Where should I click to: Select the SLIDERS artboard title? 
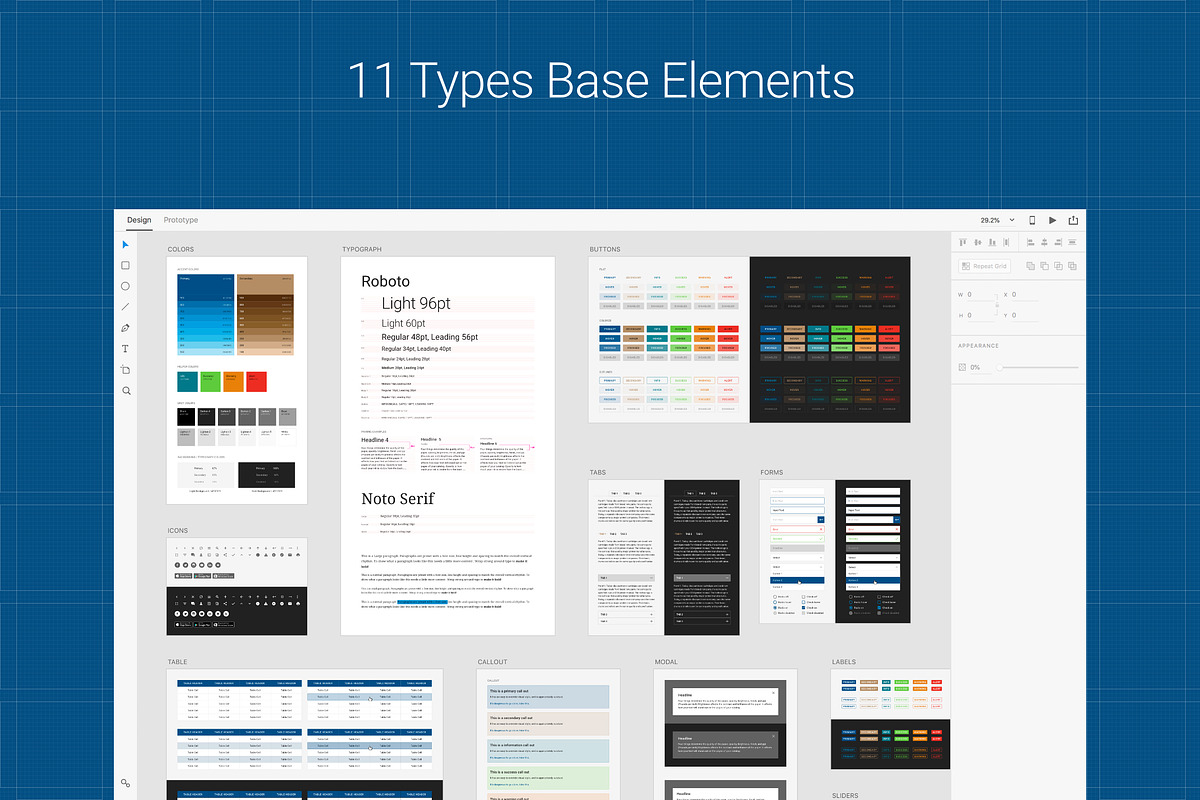846,794
